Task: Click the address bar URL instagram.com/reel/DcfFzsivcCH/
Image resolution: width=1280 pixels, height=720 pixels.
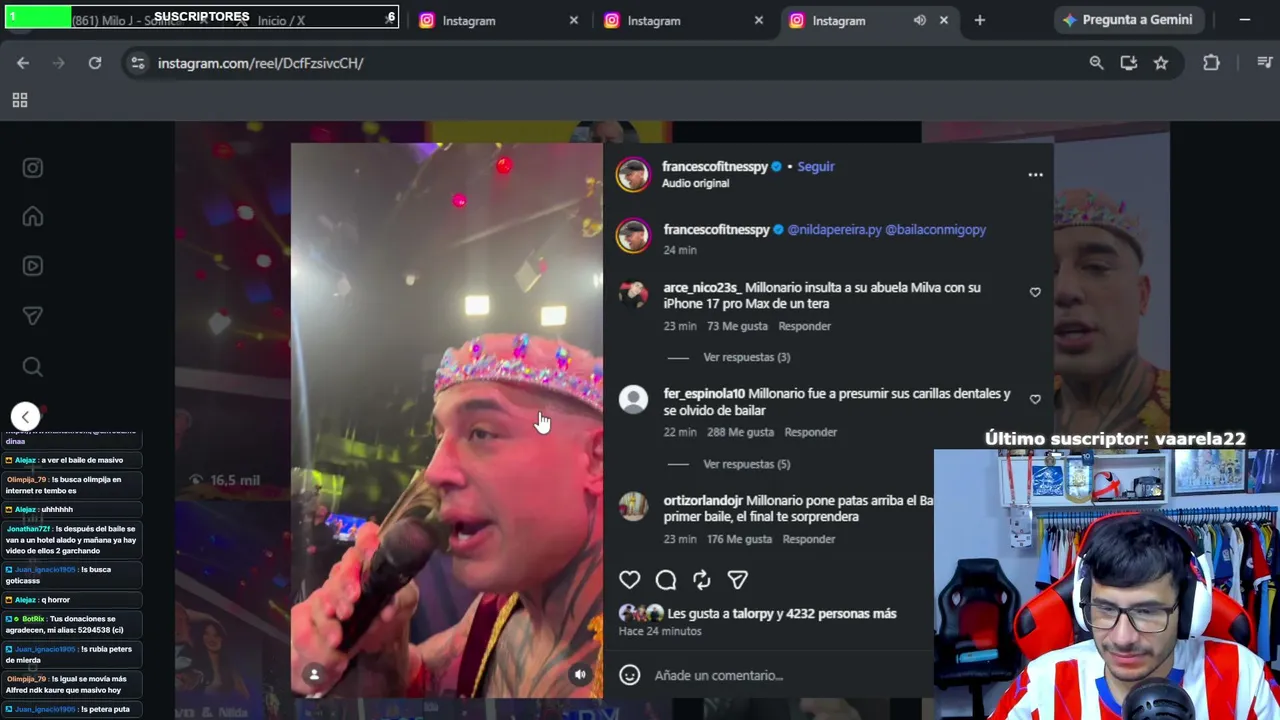Action: tap(261, 63)
